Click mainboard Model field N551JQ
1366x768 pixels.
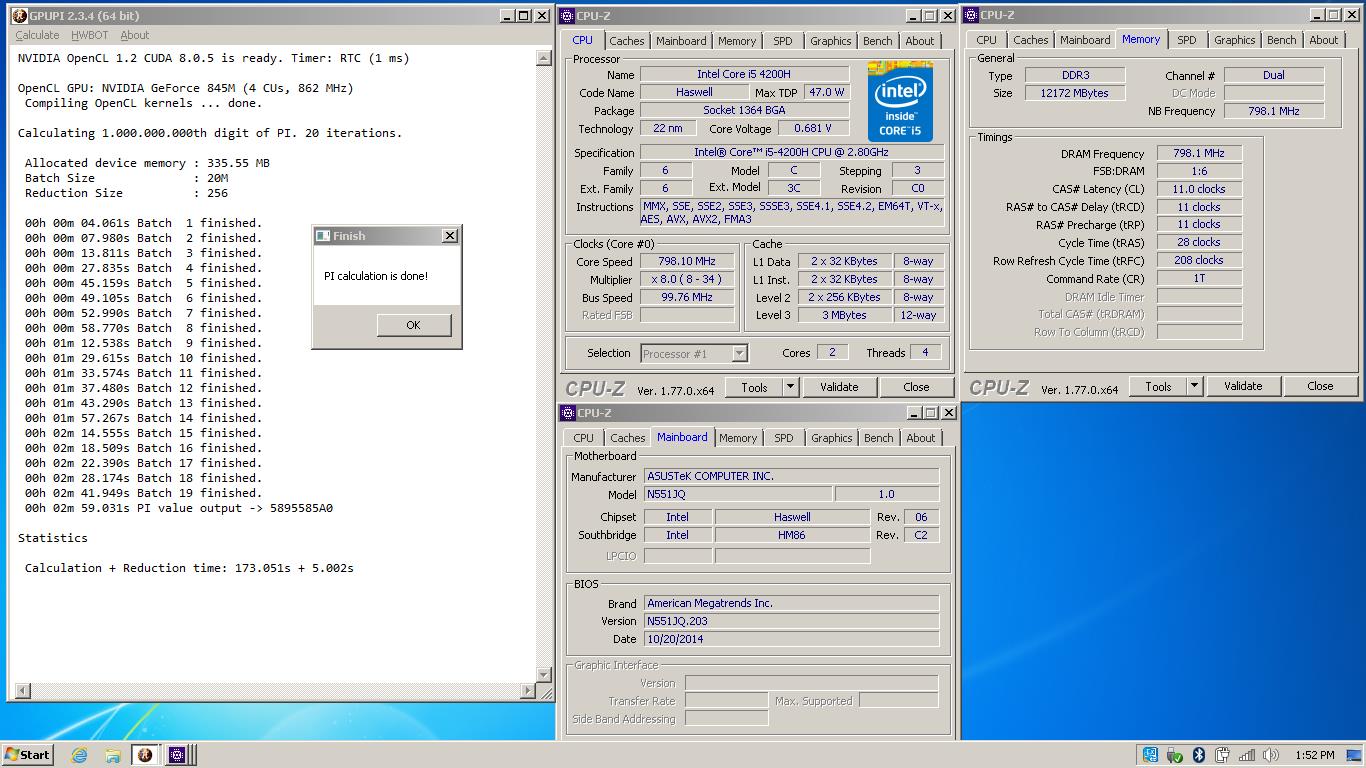(739, 494)
